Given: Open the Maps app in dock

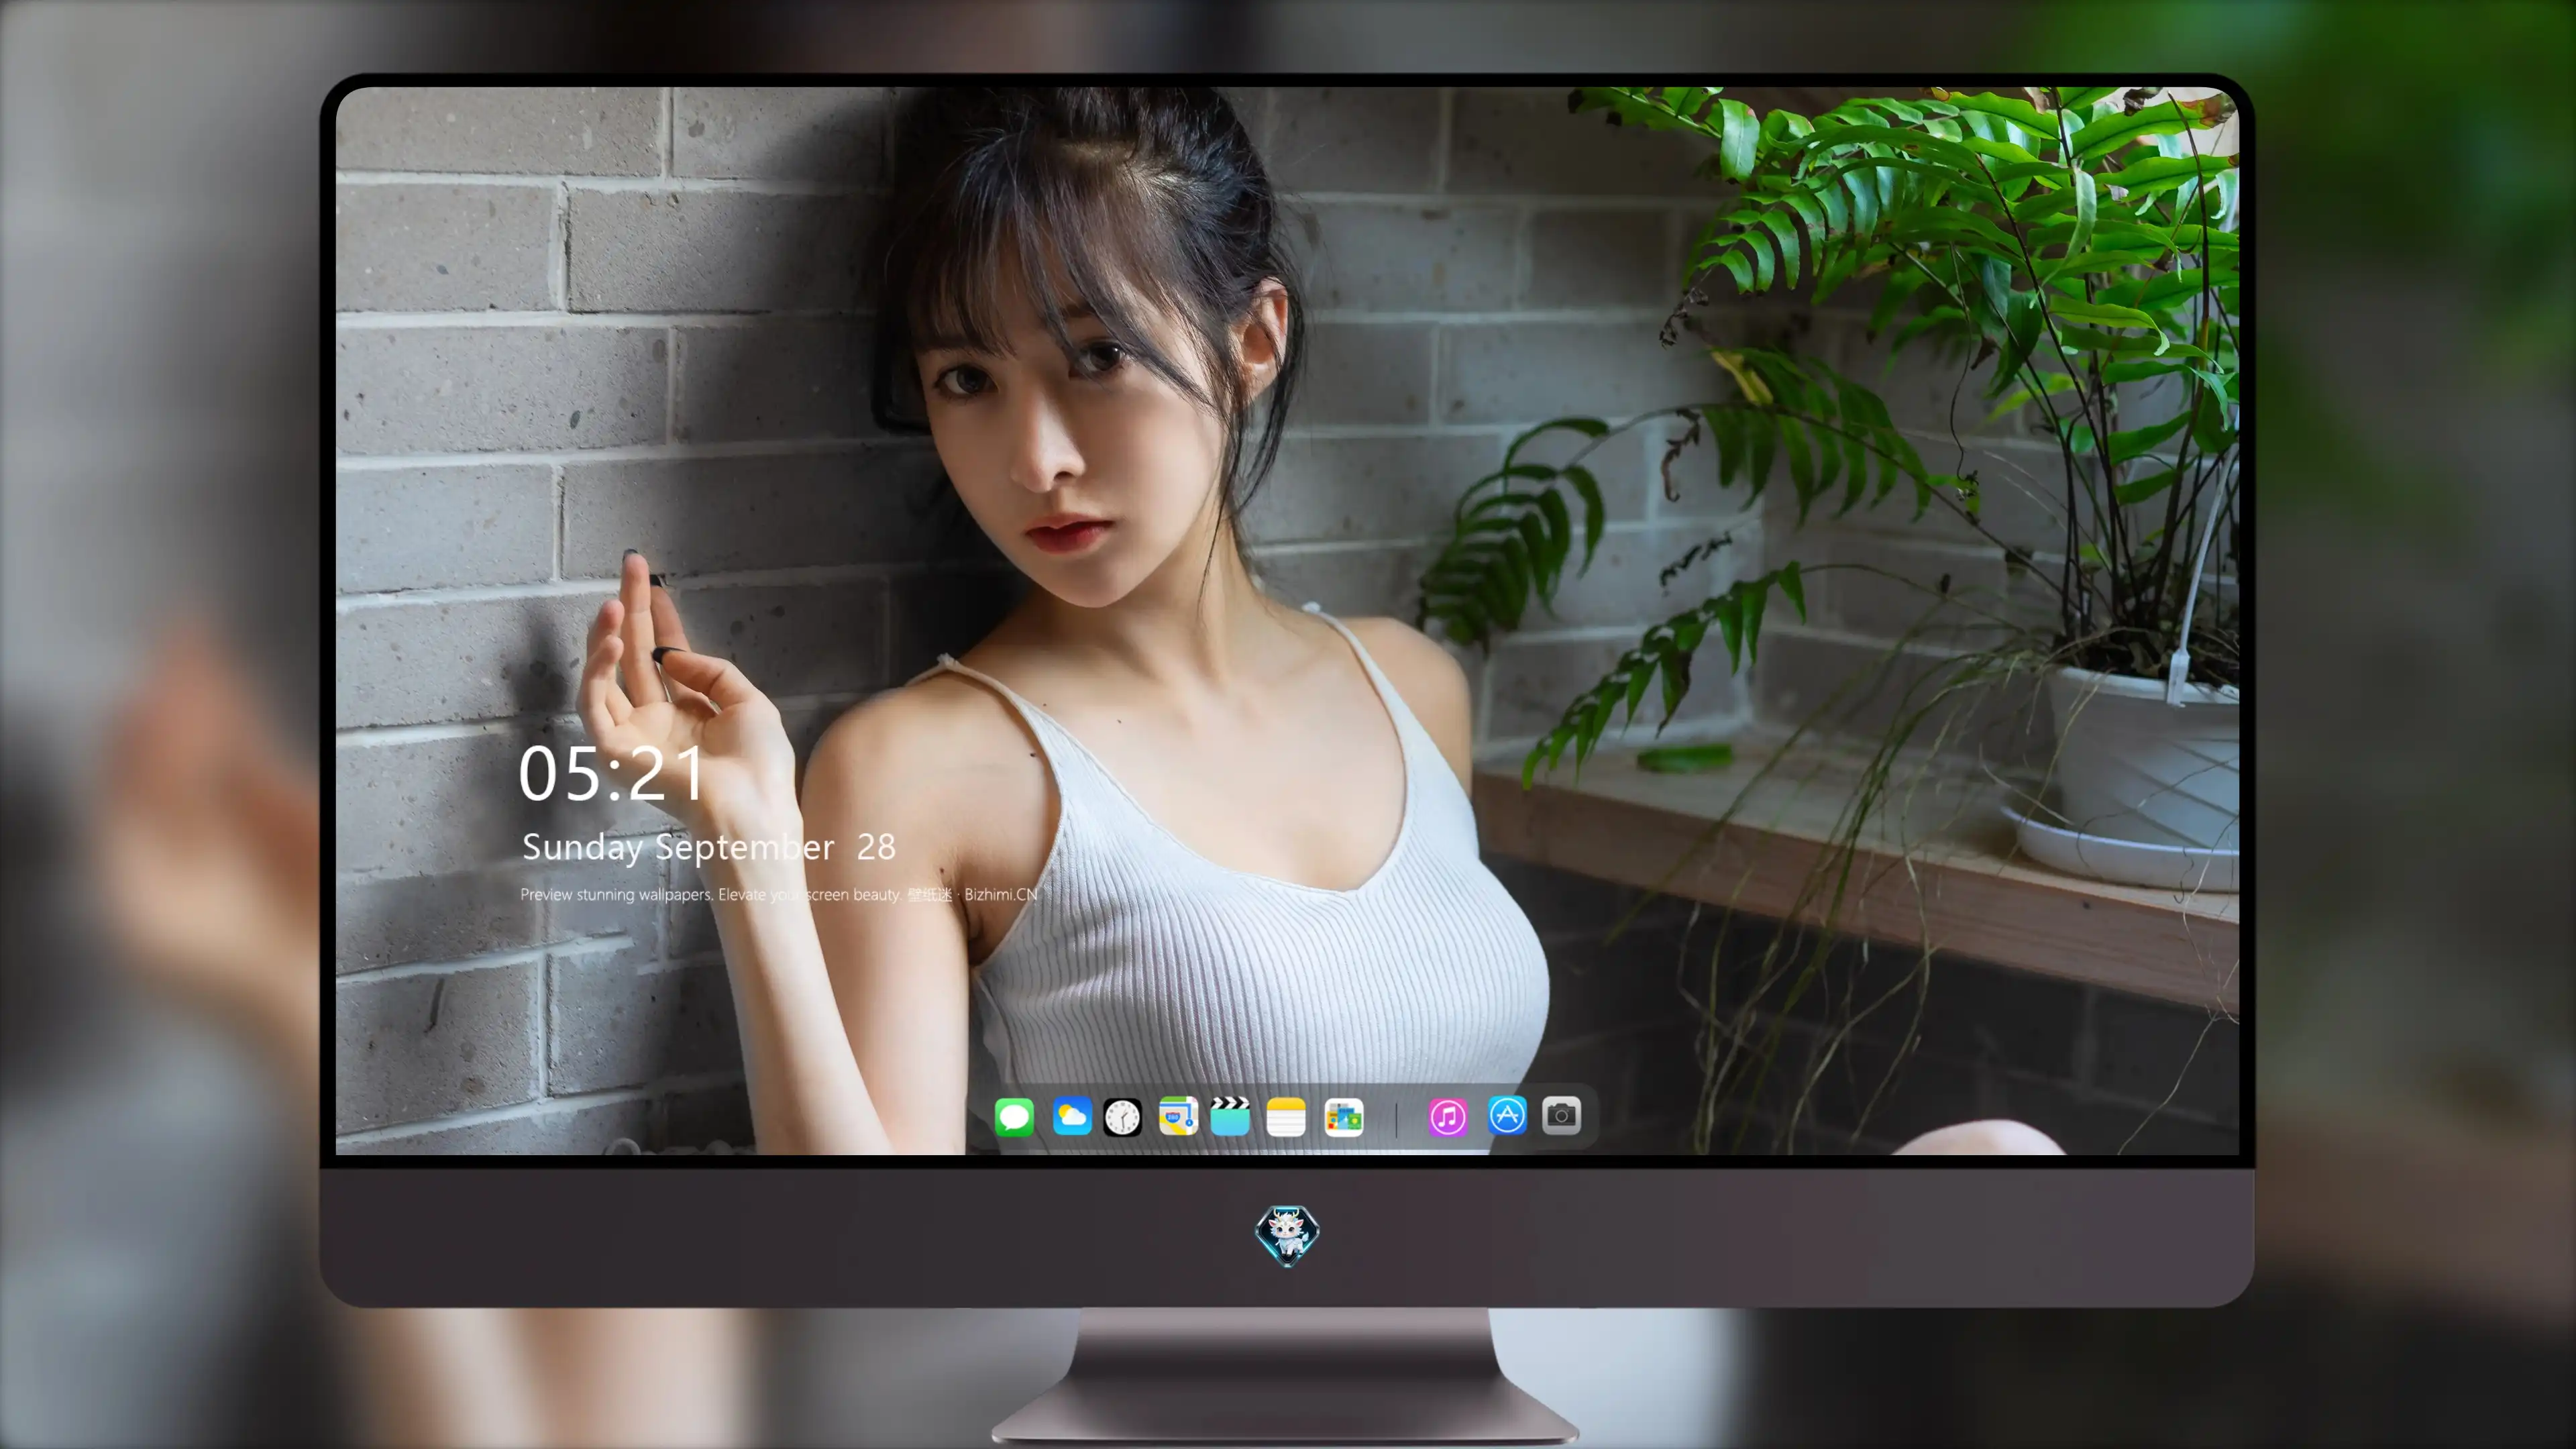Looking at the screenshot, I should (1178, 1116).
